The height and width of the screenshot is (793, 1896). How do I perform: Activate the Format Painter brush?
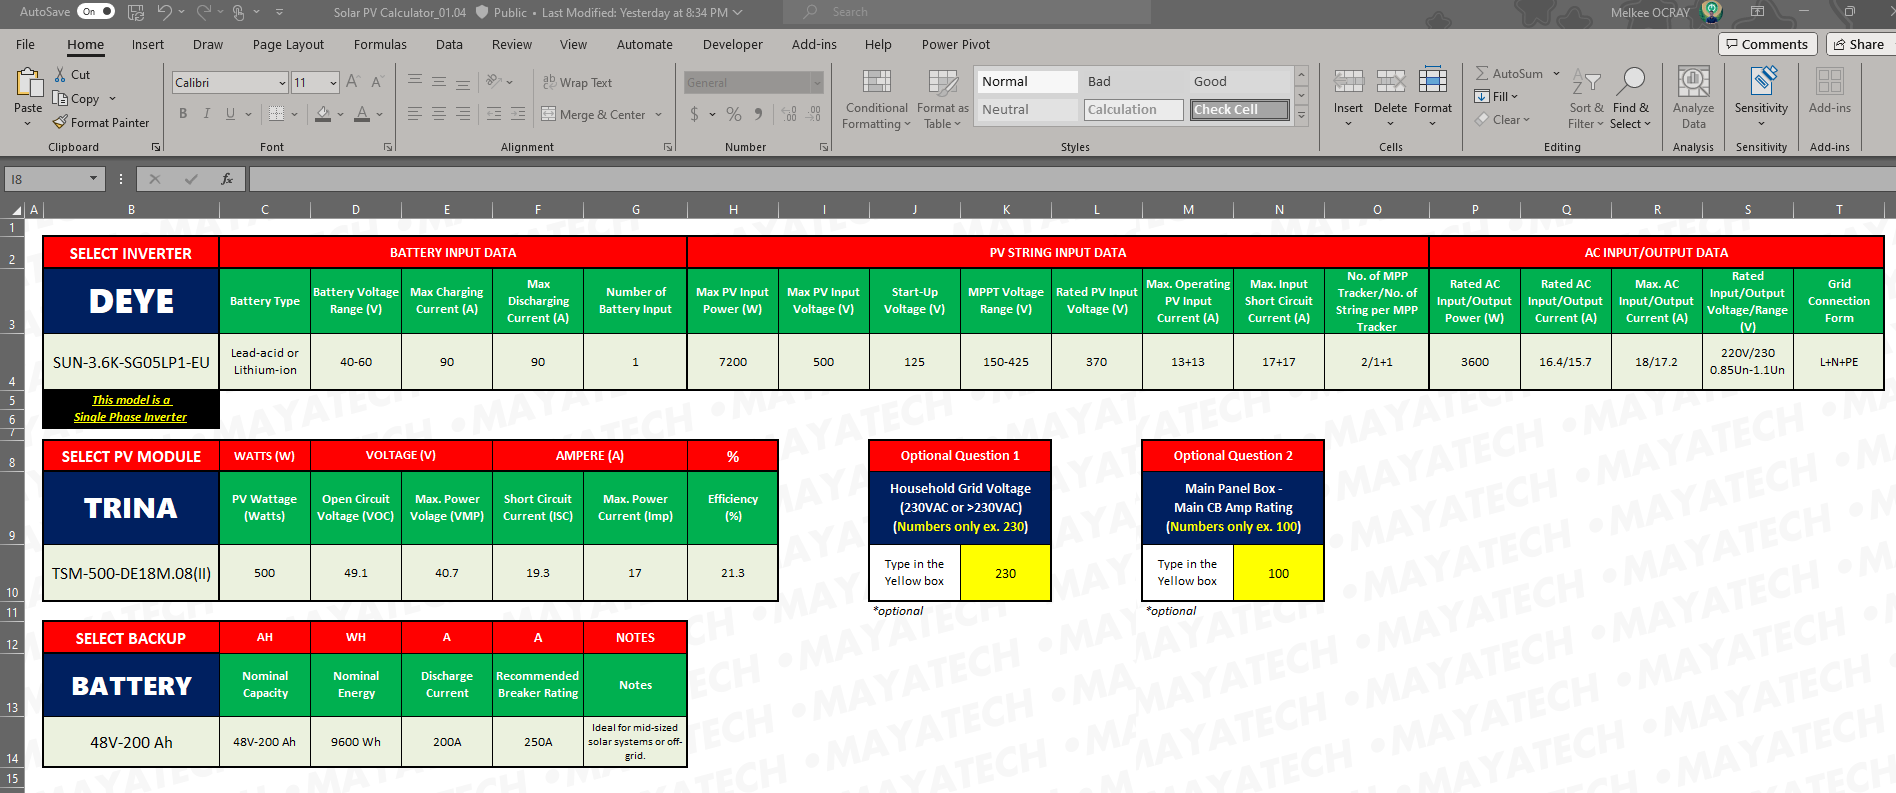[60, 122]
